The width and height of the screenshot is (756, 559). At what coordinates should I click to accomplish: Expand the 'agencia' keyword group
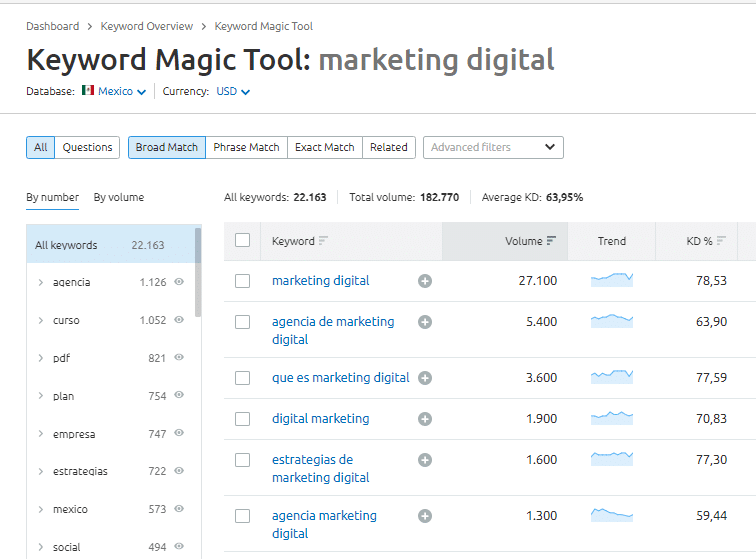40,282
